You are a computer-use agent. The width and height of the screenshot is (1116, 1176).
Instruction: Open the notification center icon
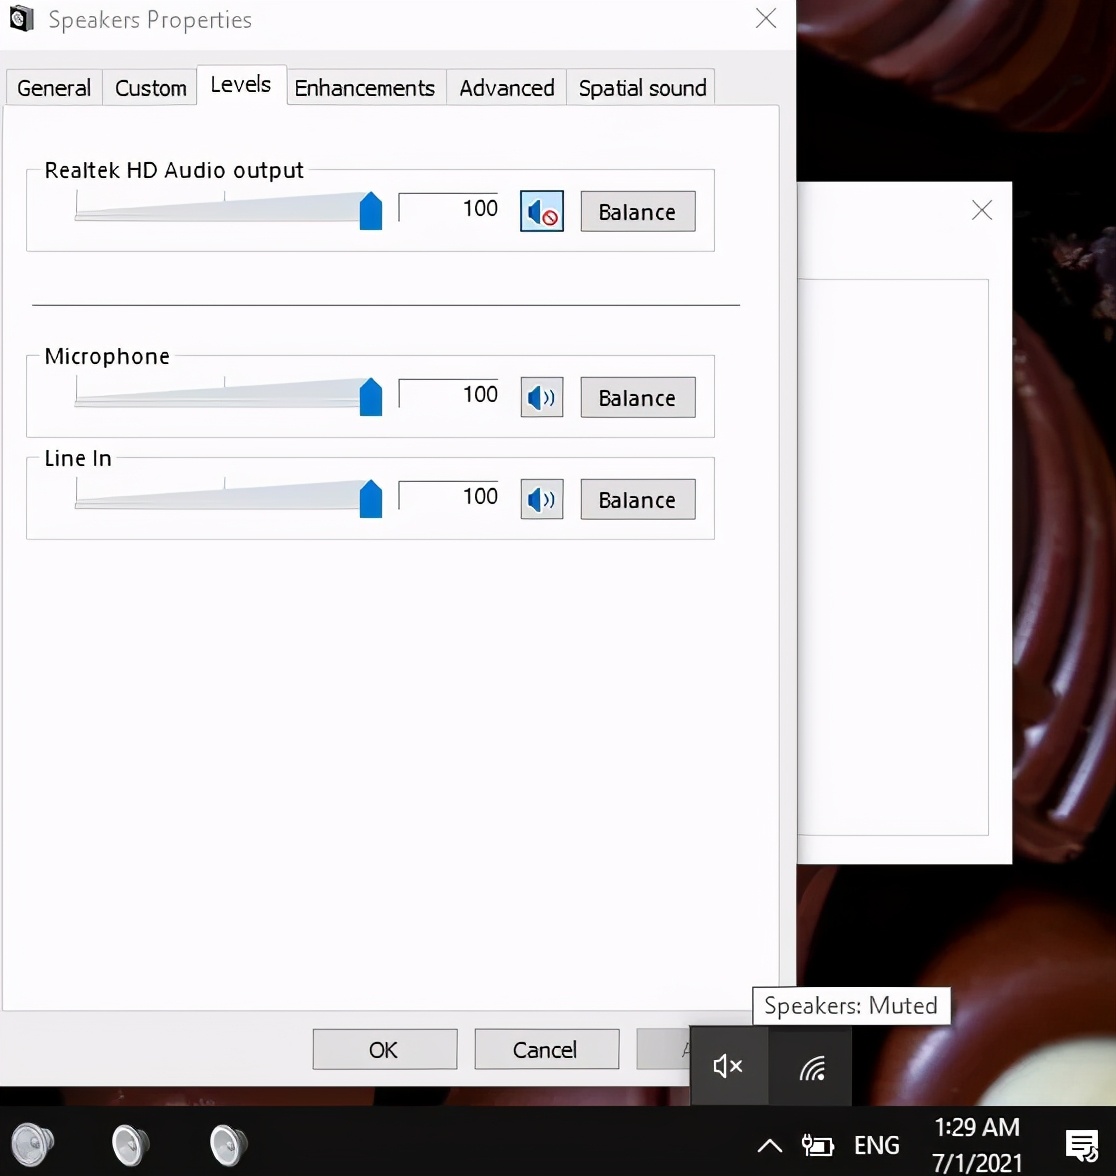pyautogui.click(x=1083, y=1144)
